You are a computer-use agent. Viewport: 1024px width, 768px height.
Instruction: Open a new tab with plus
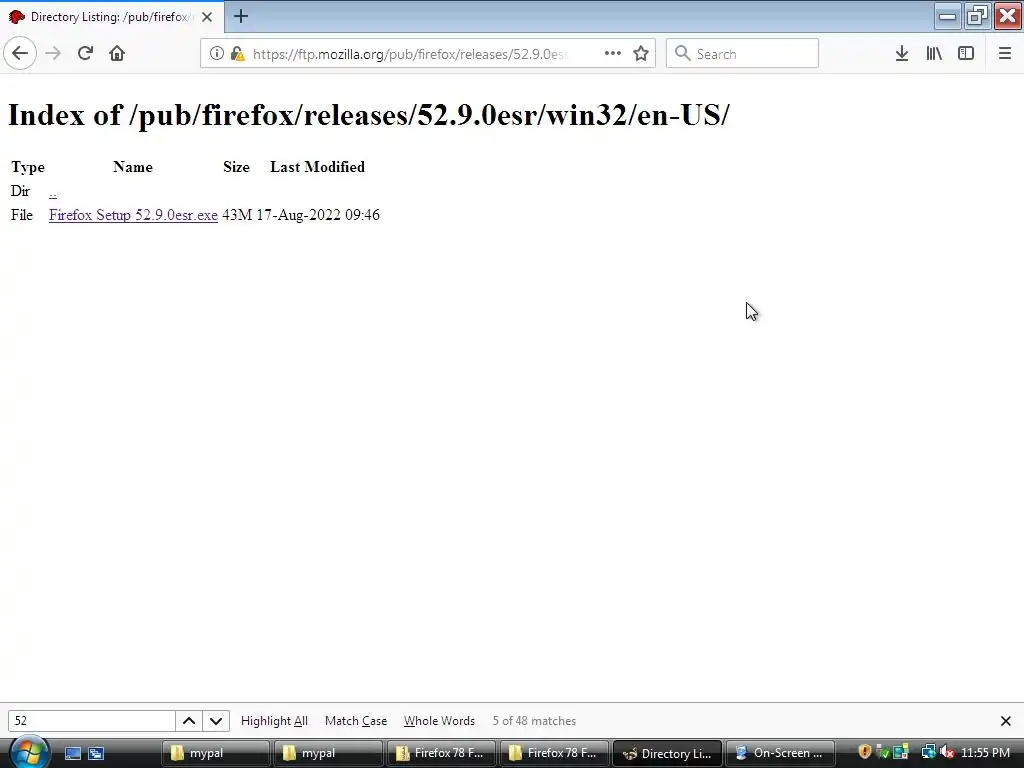pyautogui.click(x=241, y=16)
